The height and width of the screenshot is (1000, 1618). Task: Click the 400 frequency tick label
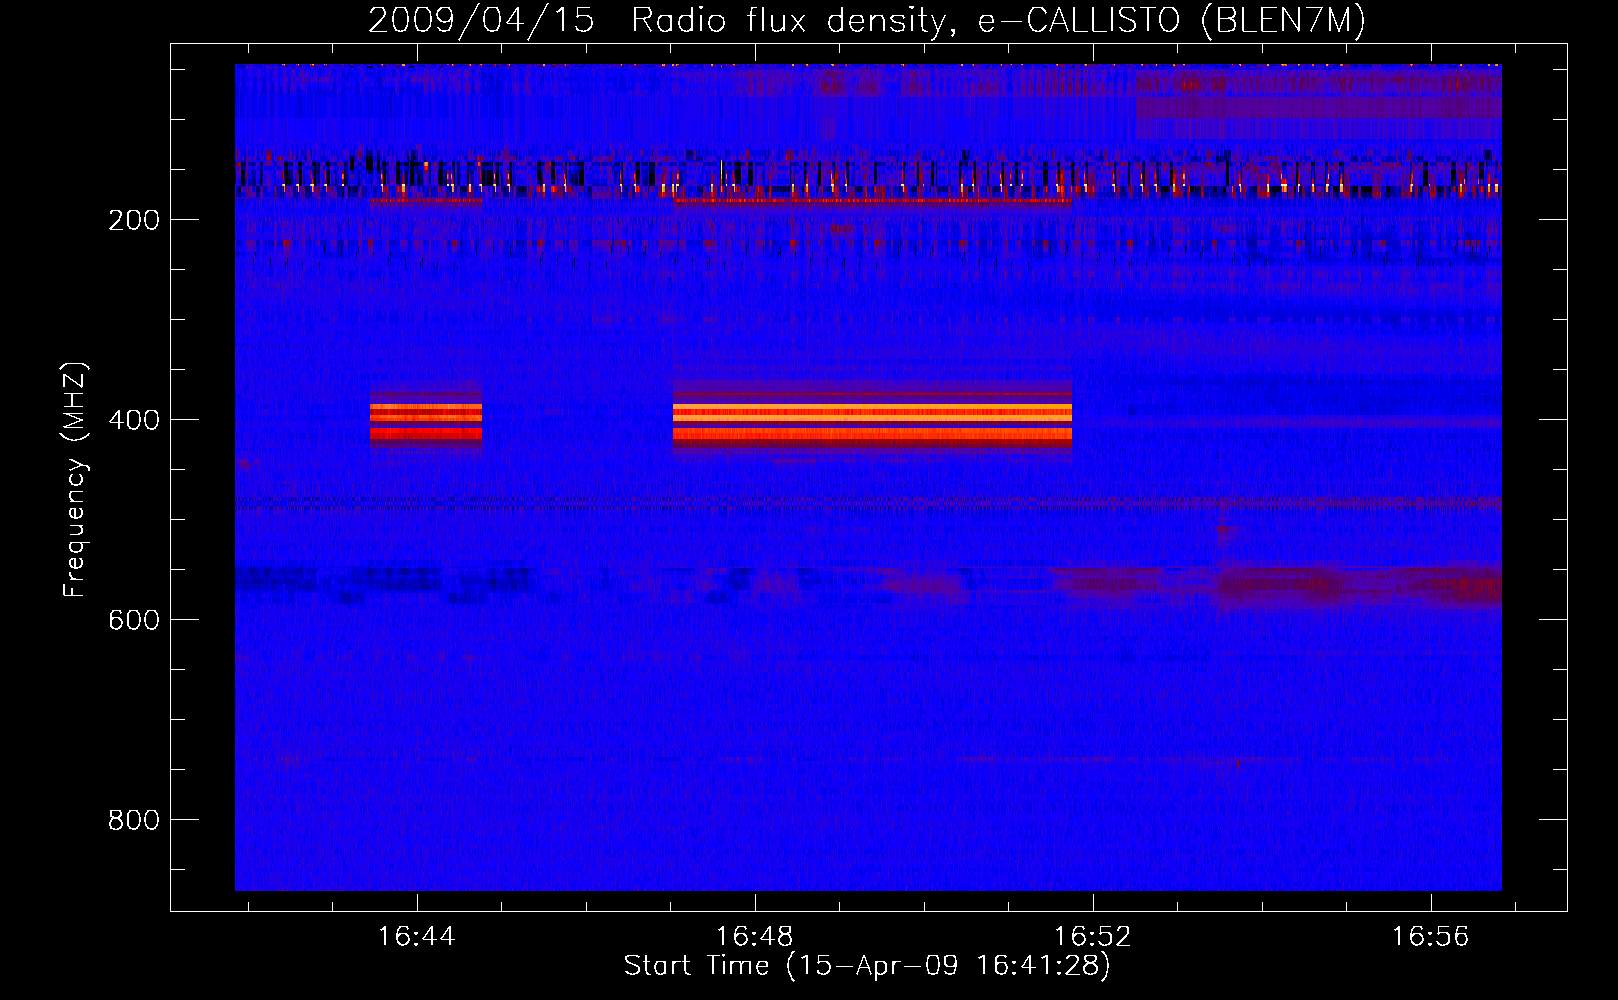click(134, 420)
